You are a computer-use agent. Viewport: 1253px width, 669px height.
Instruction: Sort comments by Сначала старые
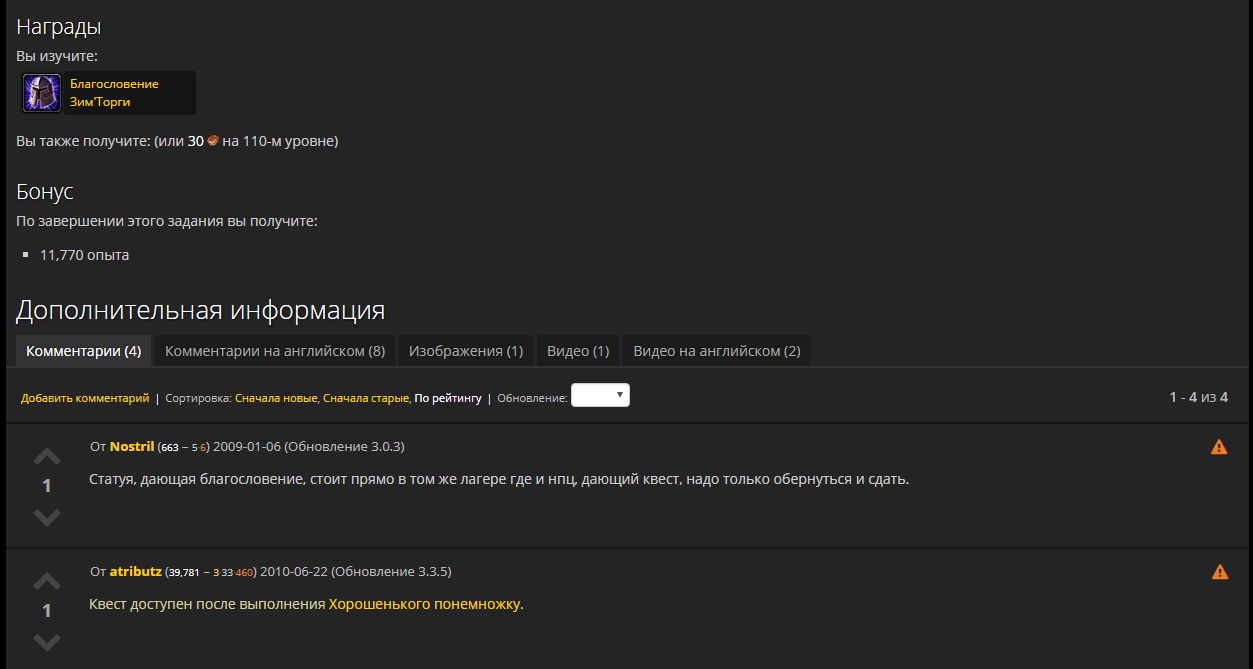click(x=366, y=398)
